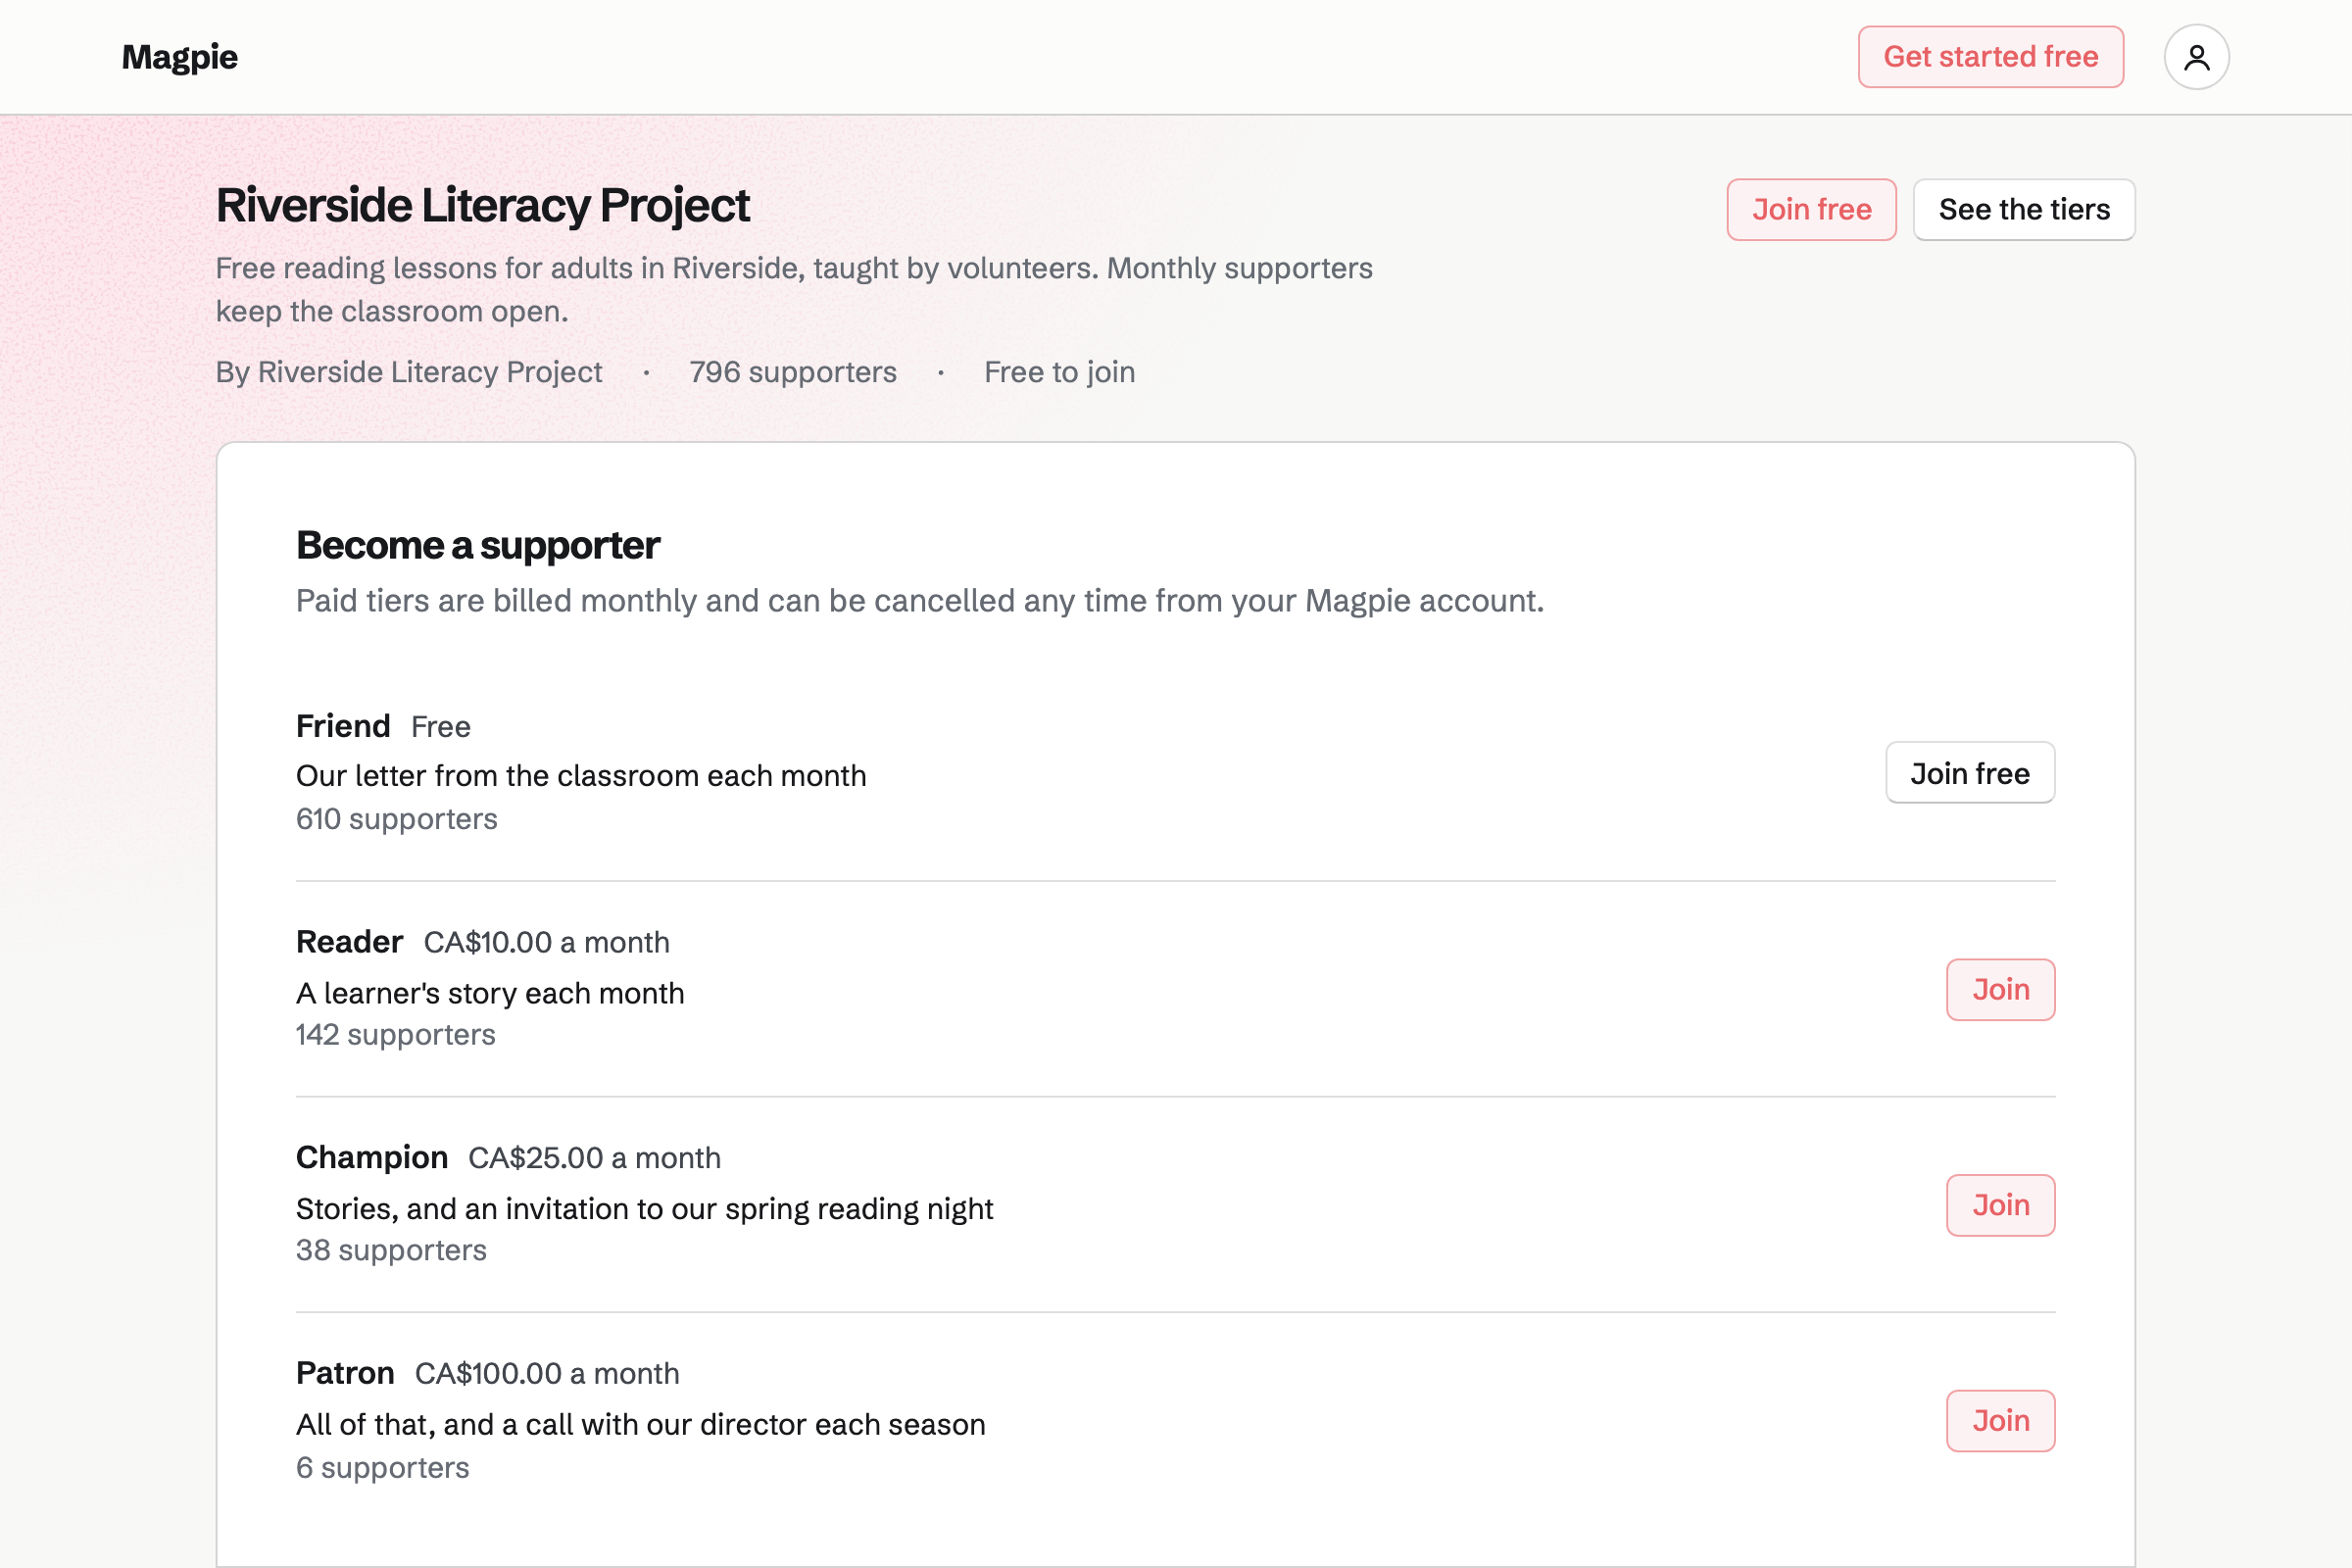
Task: Click Get started free button
Action: click(x=1990, y=57)
